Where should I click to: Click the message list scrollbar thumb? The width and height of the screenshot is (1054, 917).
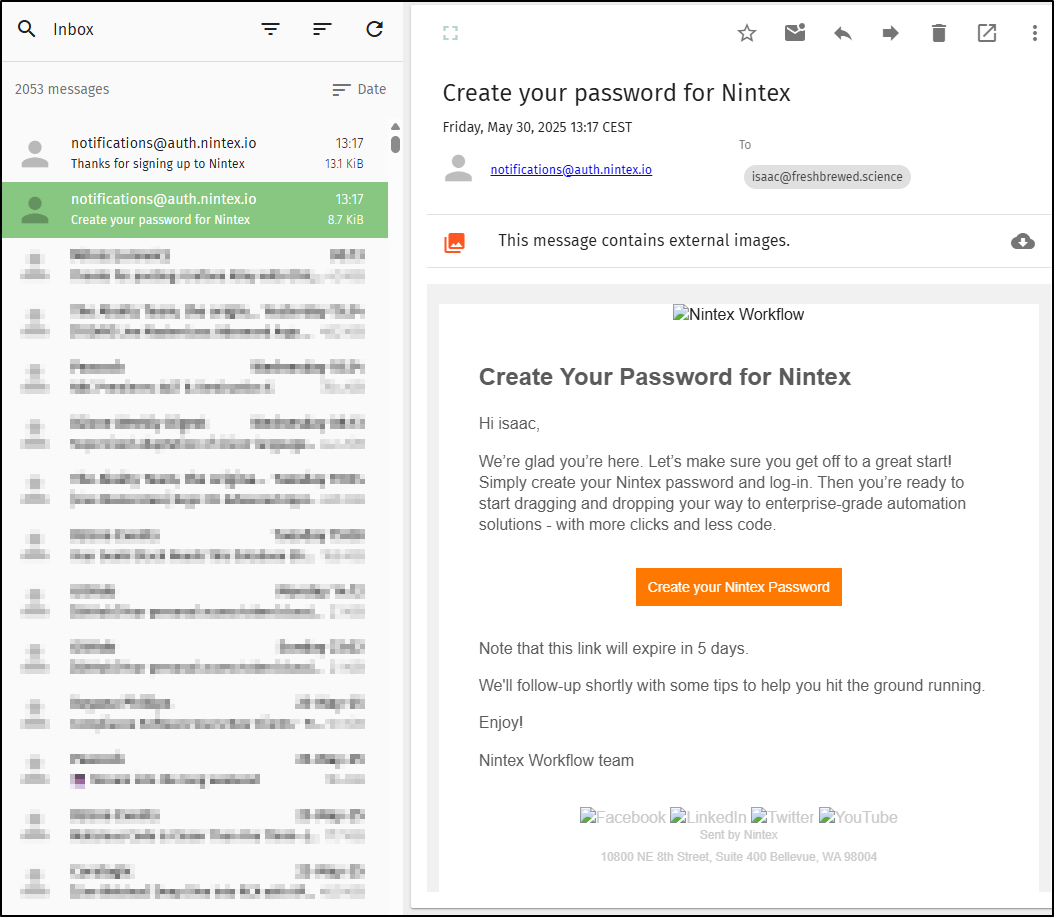click(395, 145)
